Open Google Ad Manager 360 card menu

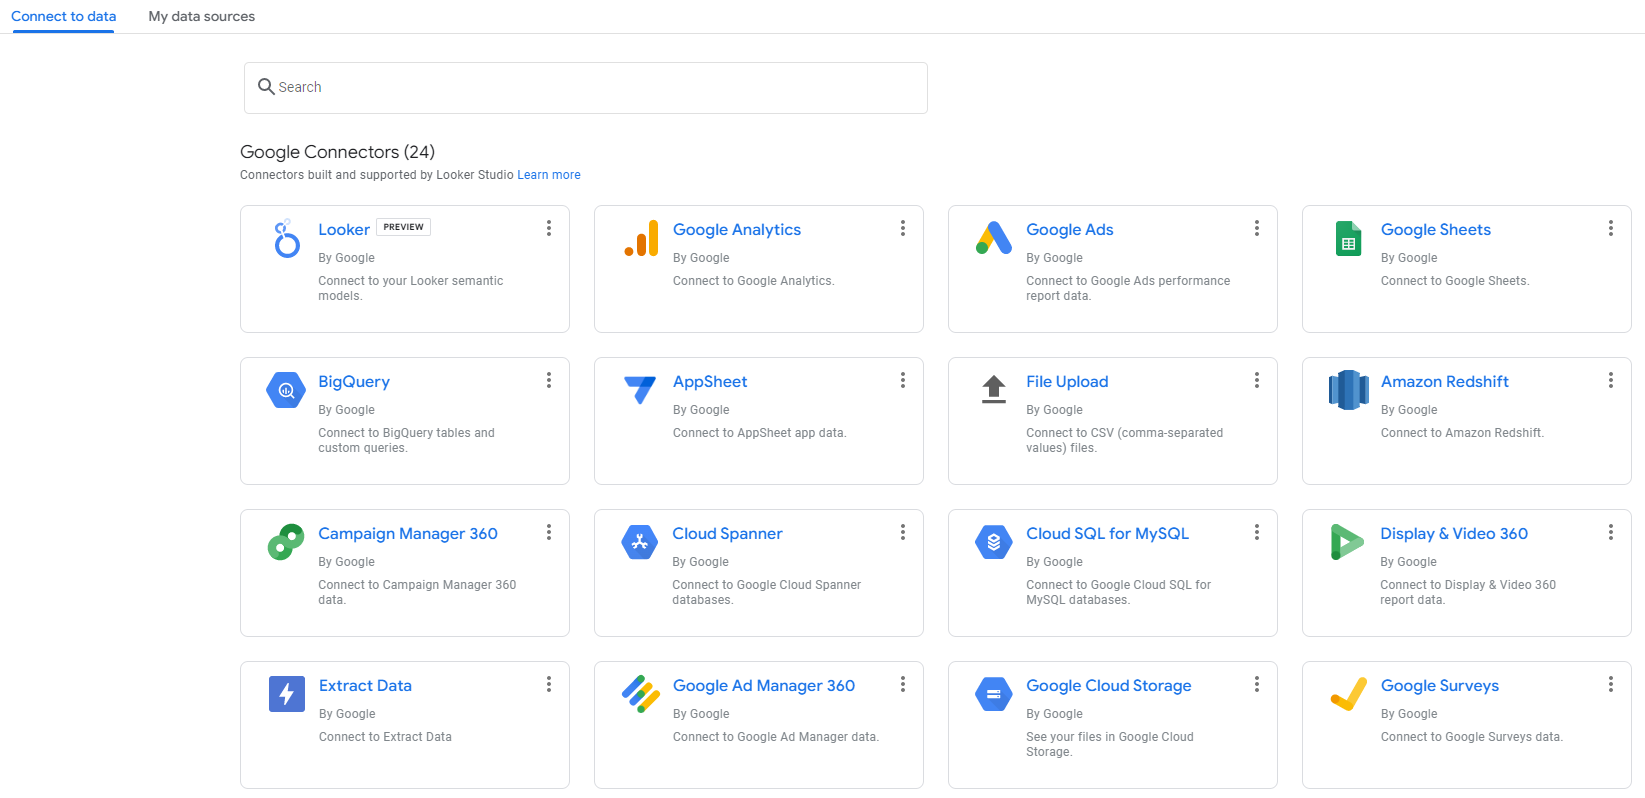click(903, 684)
